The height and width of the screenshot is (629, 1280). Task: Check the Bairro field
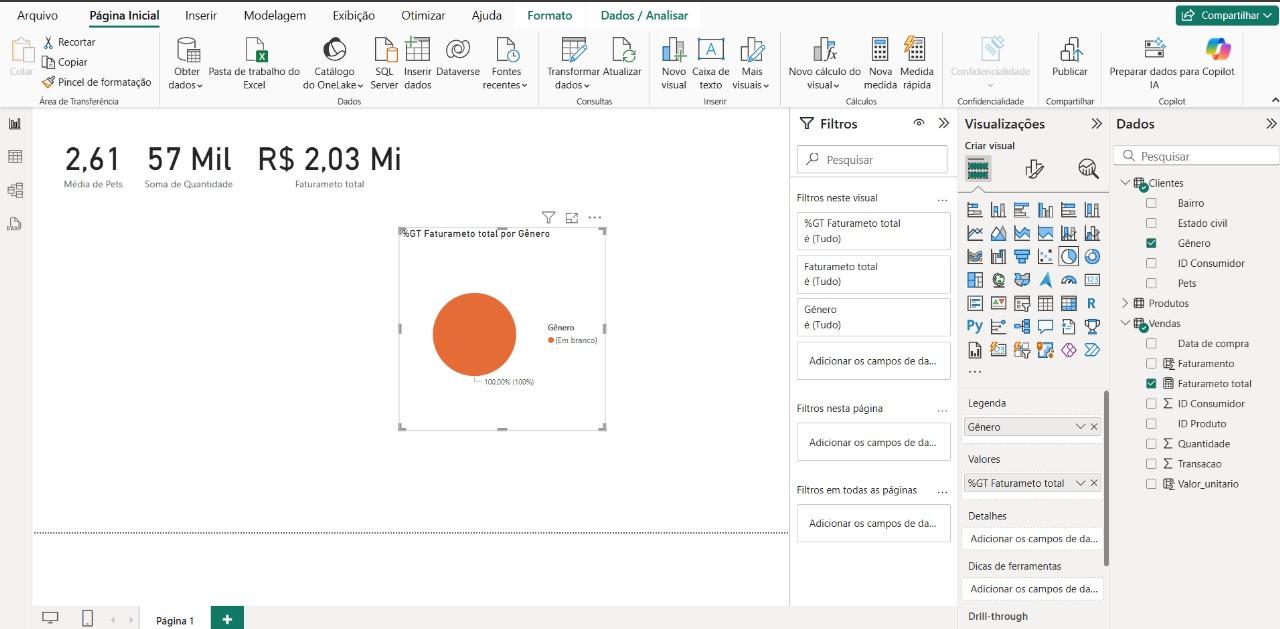click(1151, 203)
